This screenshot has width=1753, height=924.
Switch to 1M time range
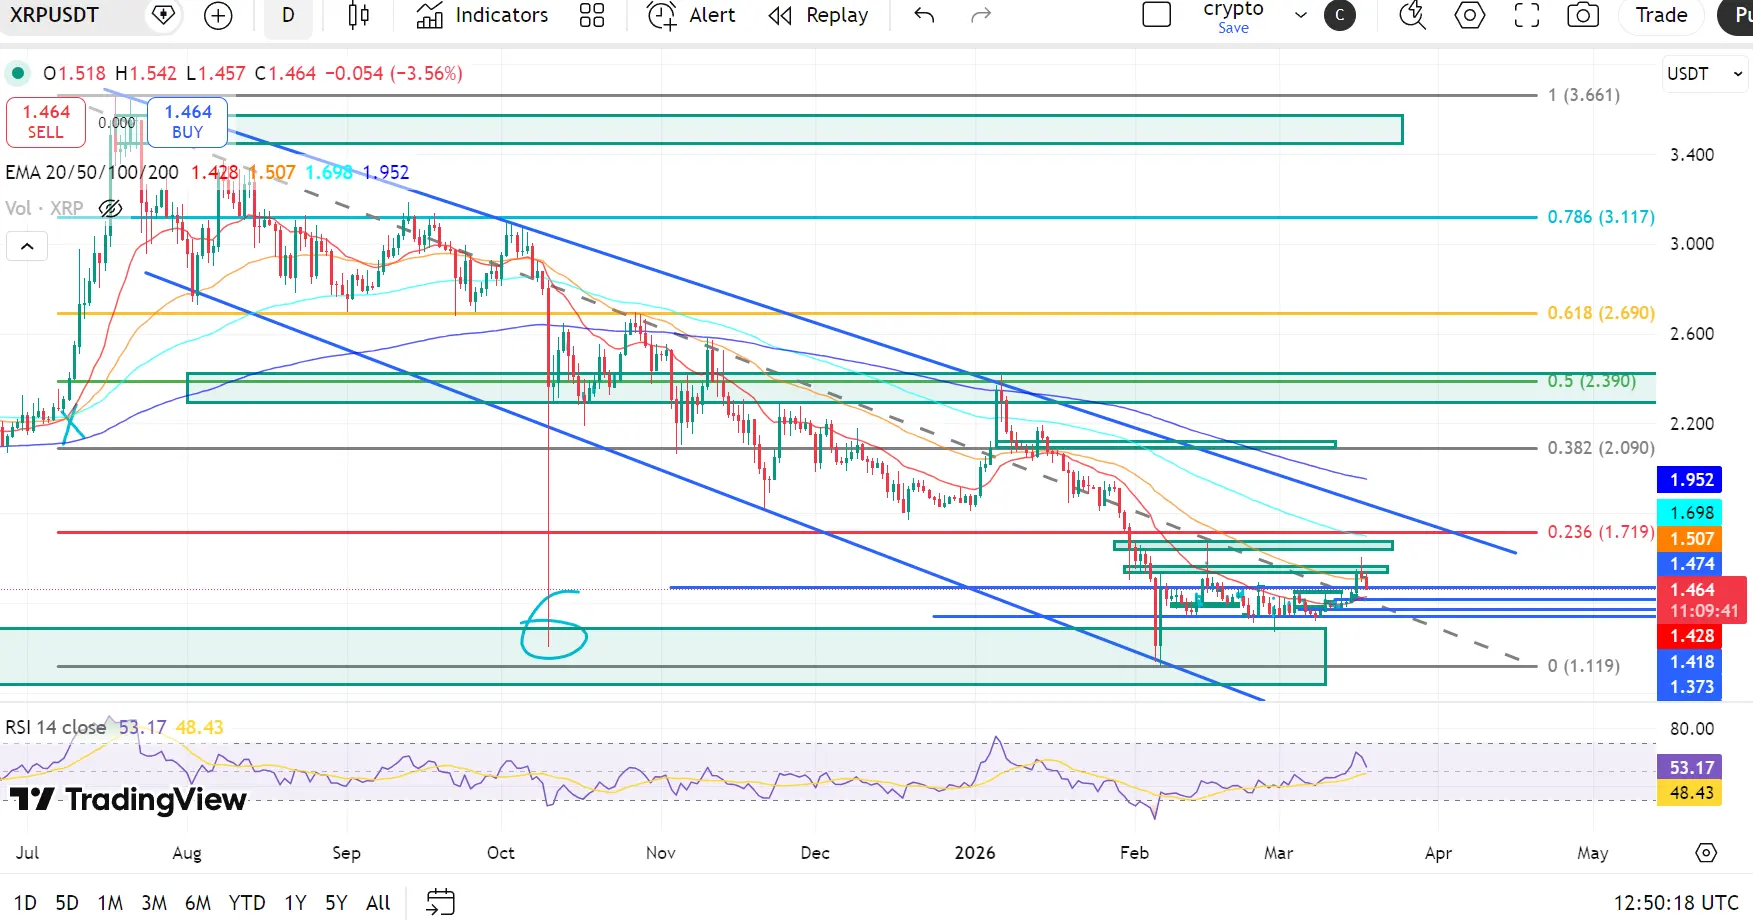110,903
